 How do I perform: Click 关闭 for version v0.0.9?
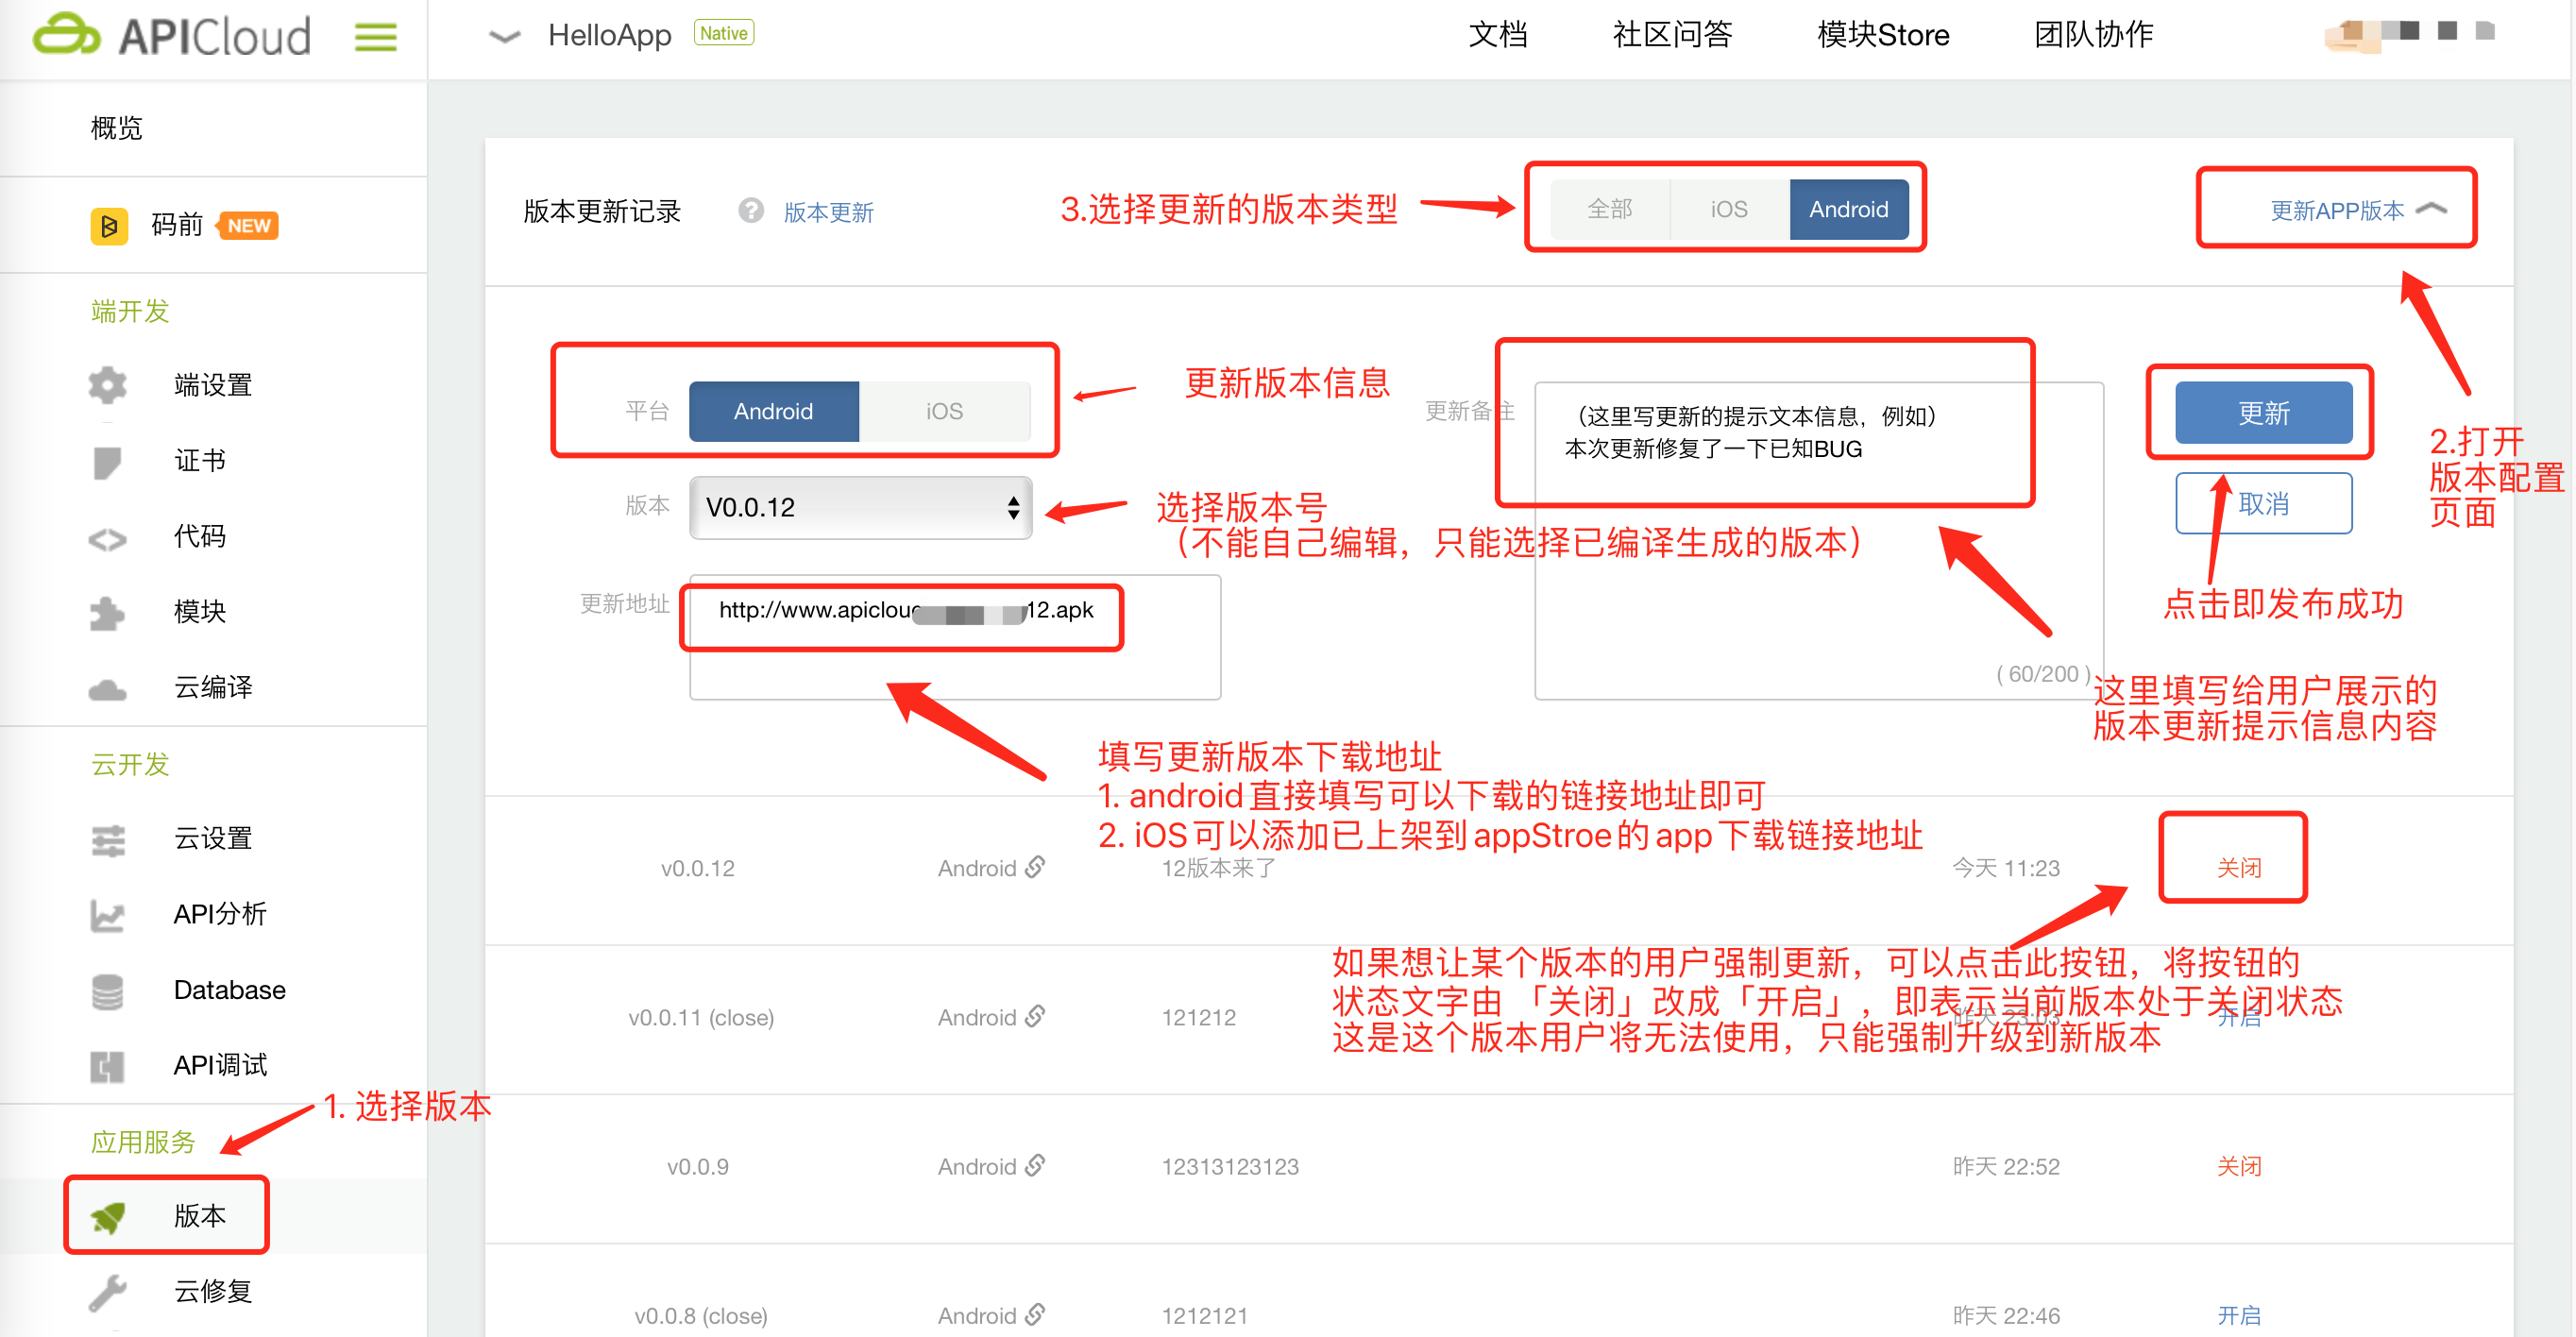click(x=2238, y=1166)
